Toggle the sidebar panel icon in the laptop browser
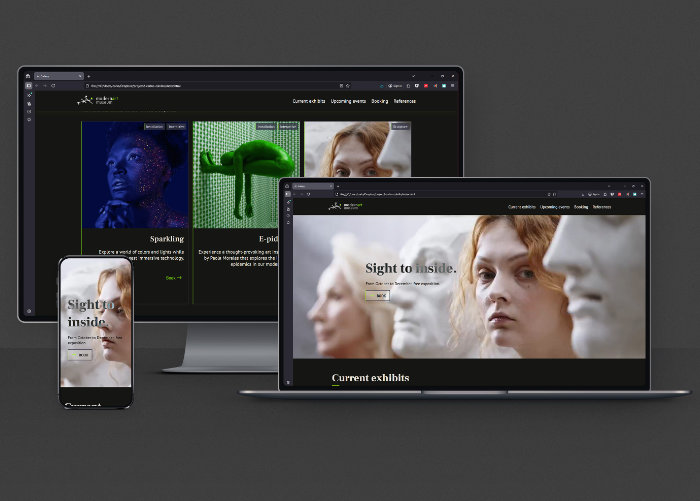This screenshot has width=700, height=501. tap(288, 194)
